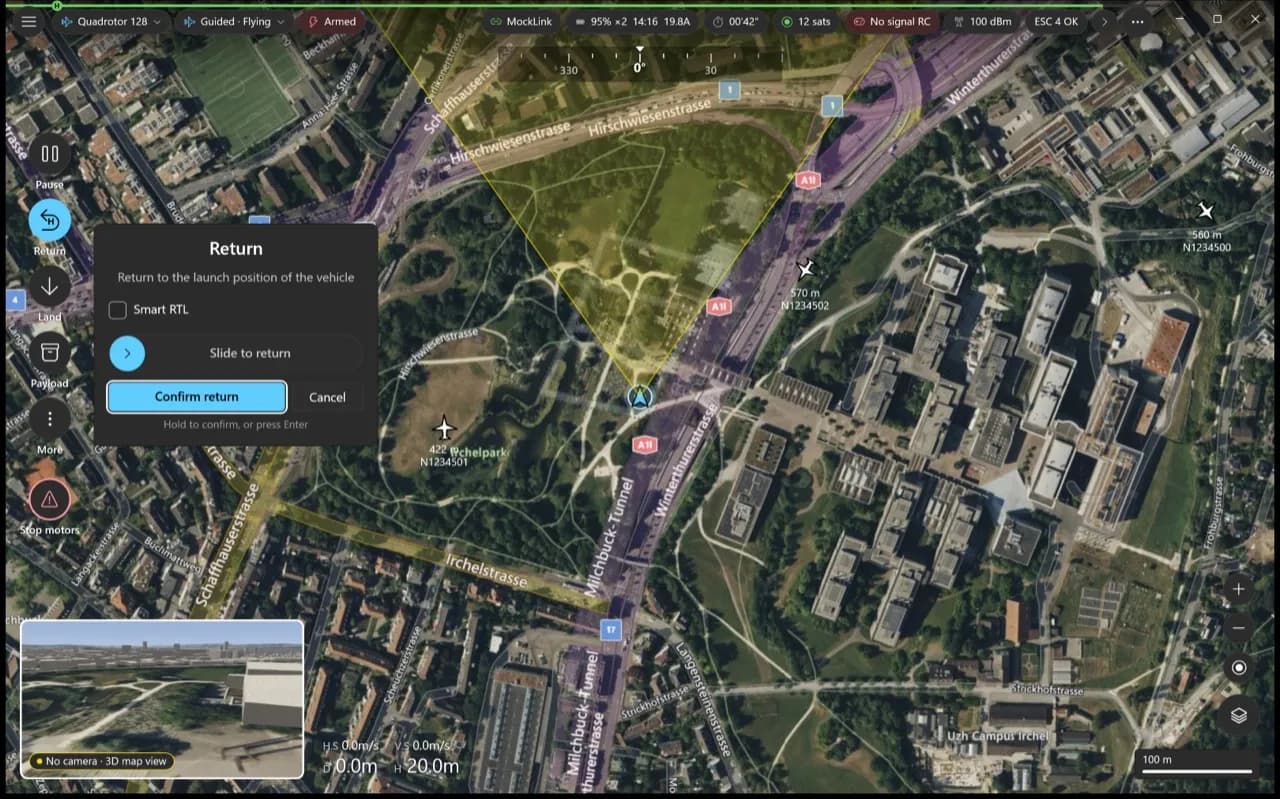Open the Payload action
The image size is (1280, 799).
pyautogui.click(x=49, y=352)
